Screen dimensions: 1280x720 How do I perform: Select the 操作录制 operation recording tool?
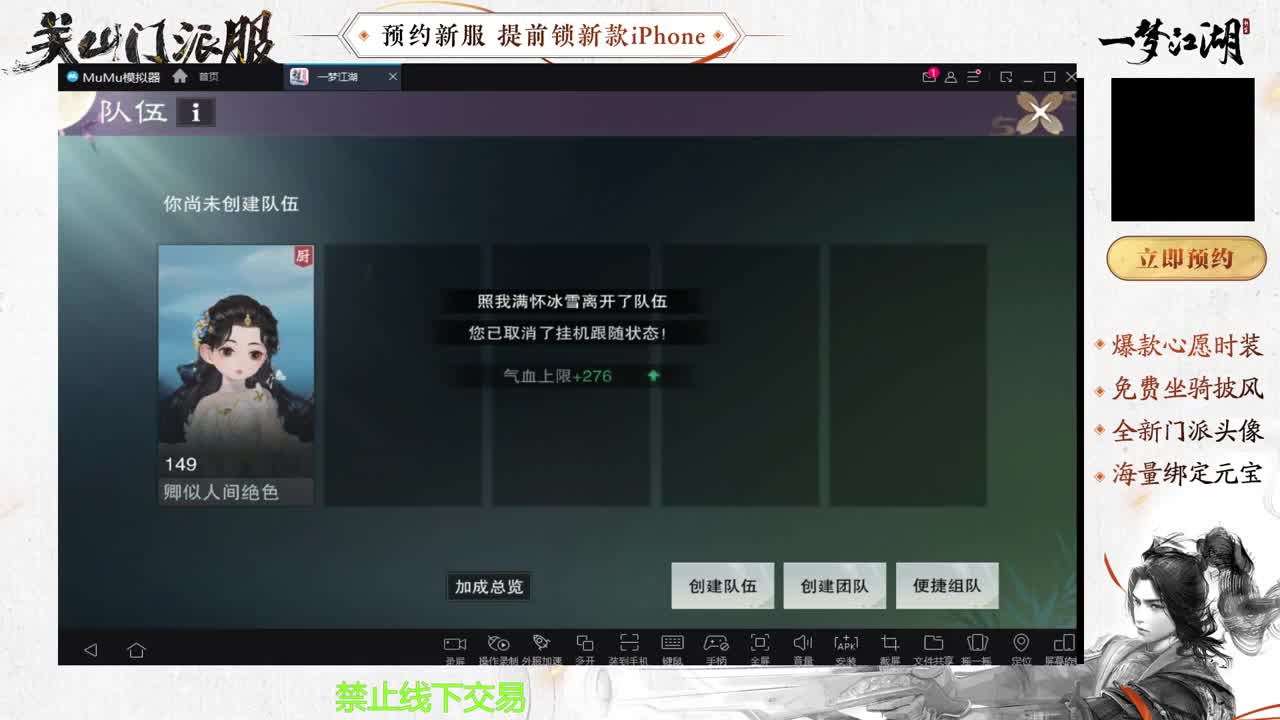pos(498,645)
